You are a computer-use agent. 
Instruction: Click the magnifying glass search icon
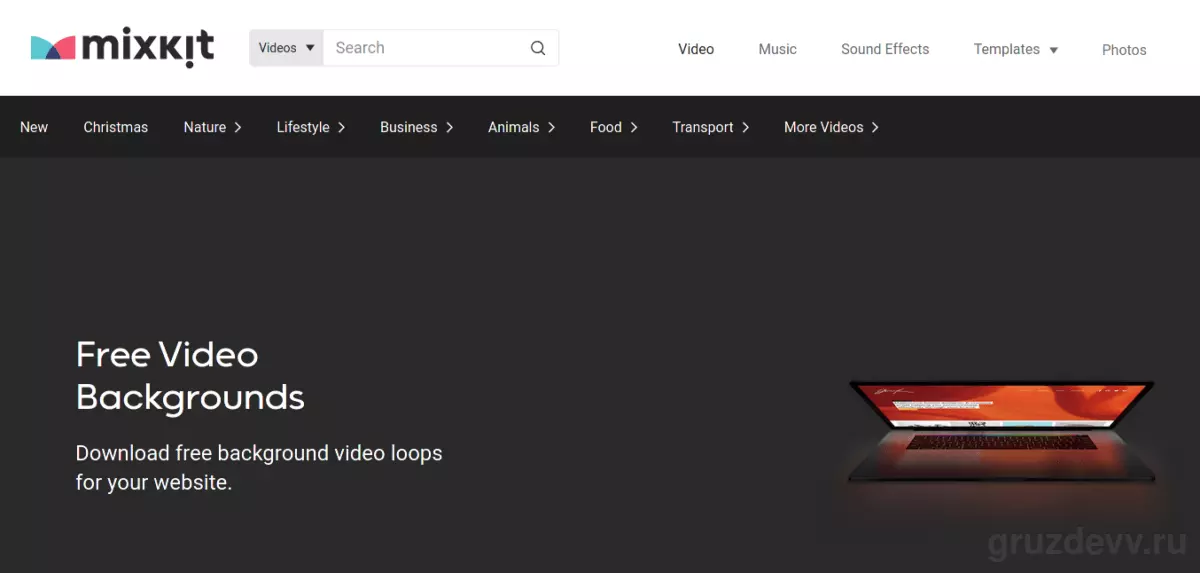coord(538,48)
